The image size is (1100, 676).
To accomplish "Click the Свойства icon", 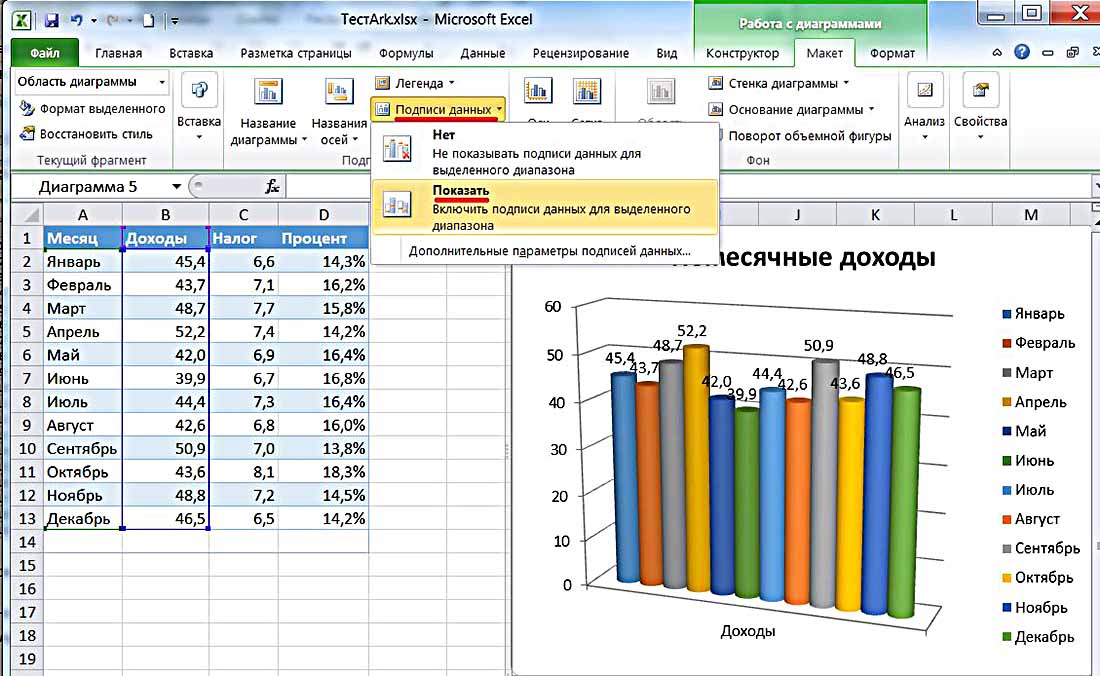I will 980,90.
